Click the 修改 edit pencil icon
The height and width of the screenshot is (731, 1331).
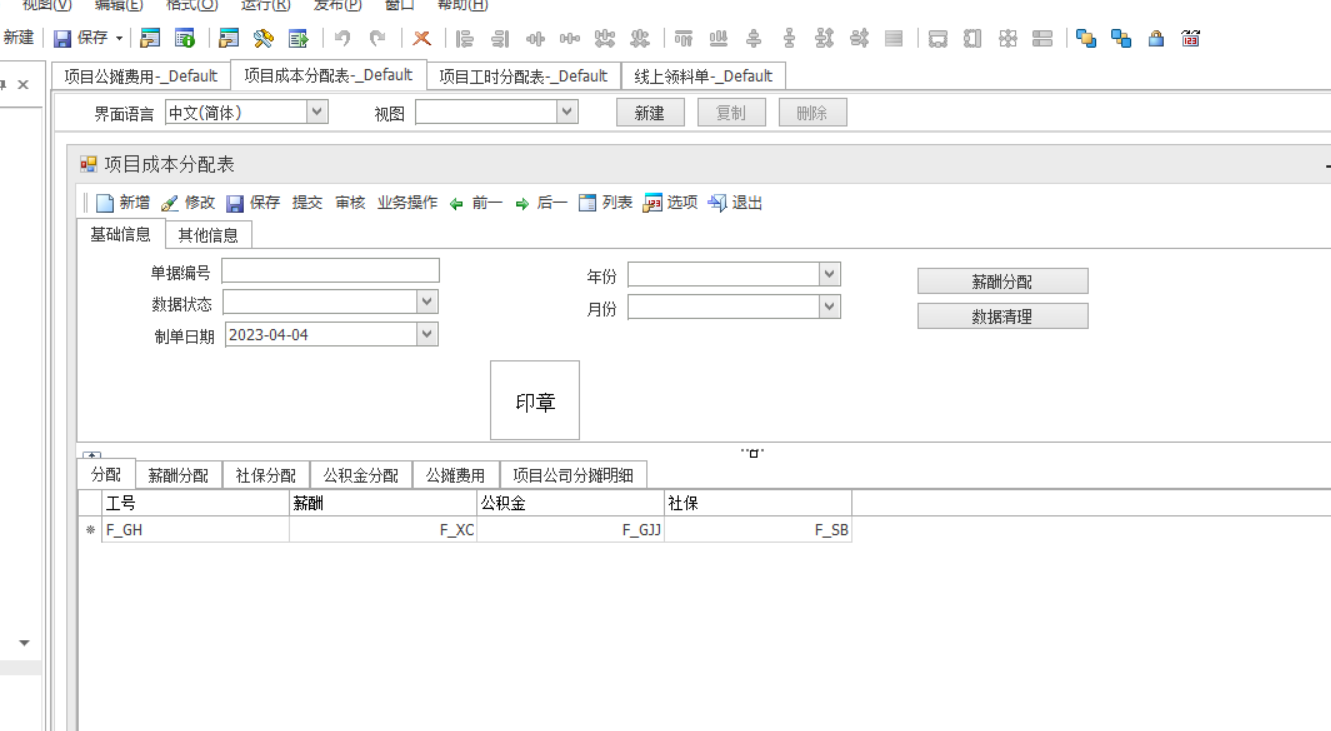coord(170,203)
